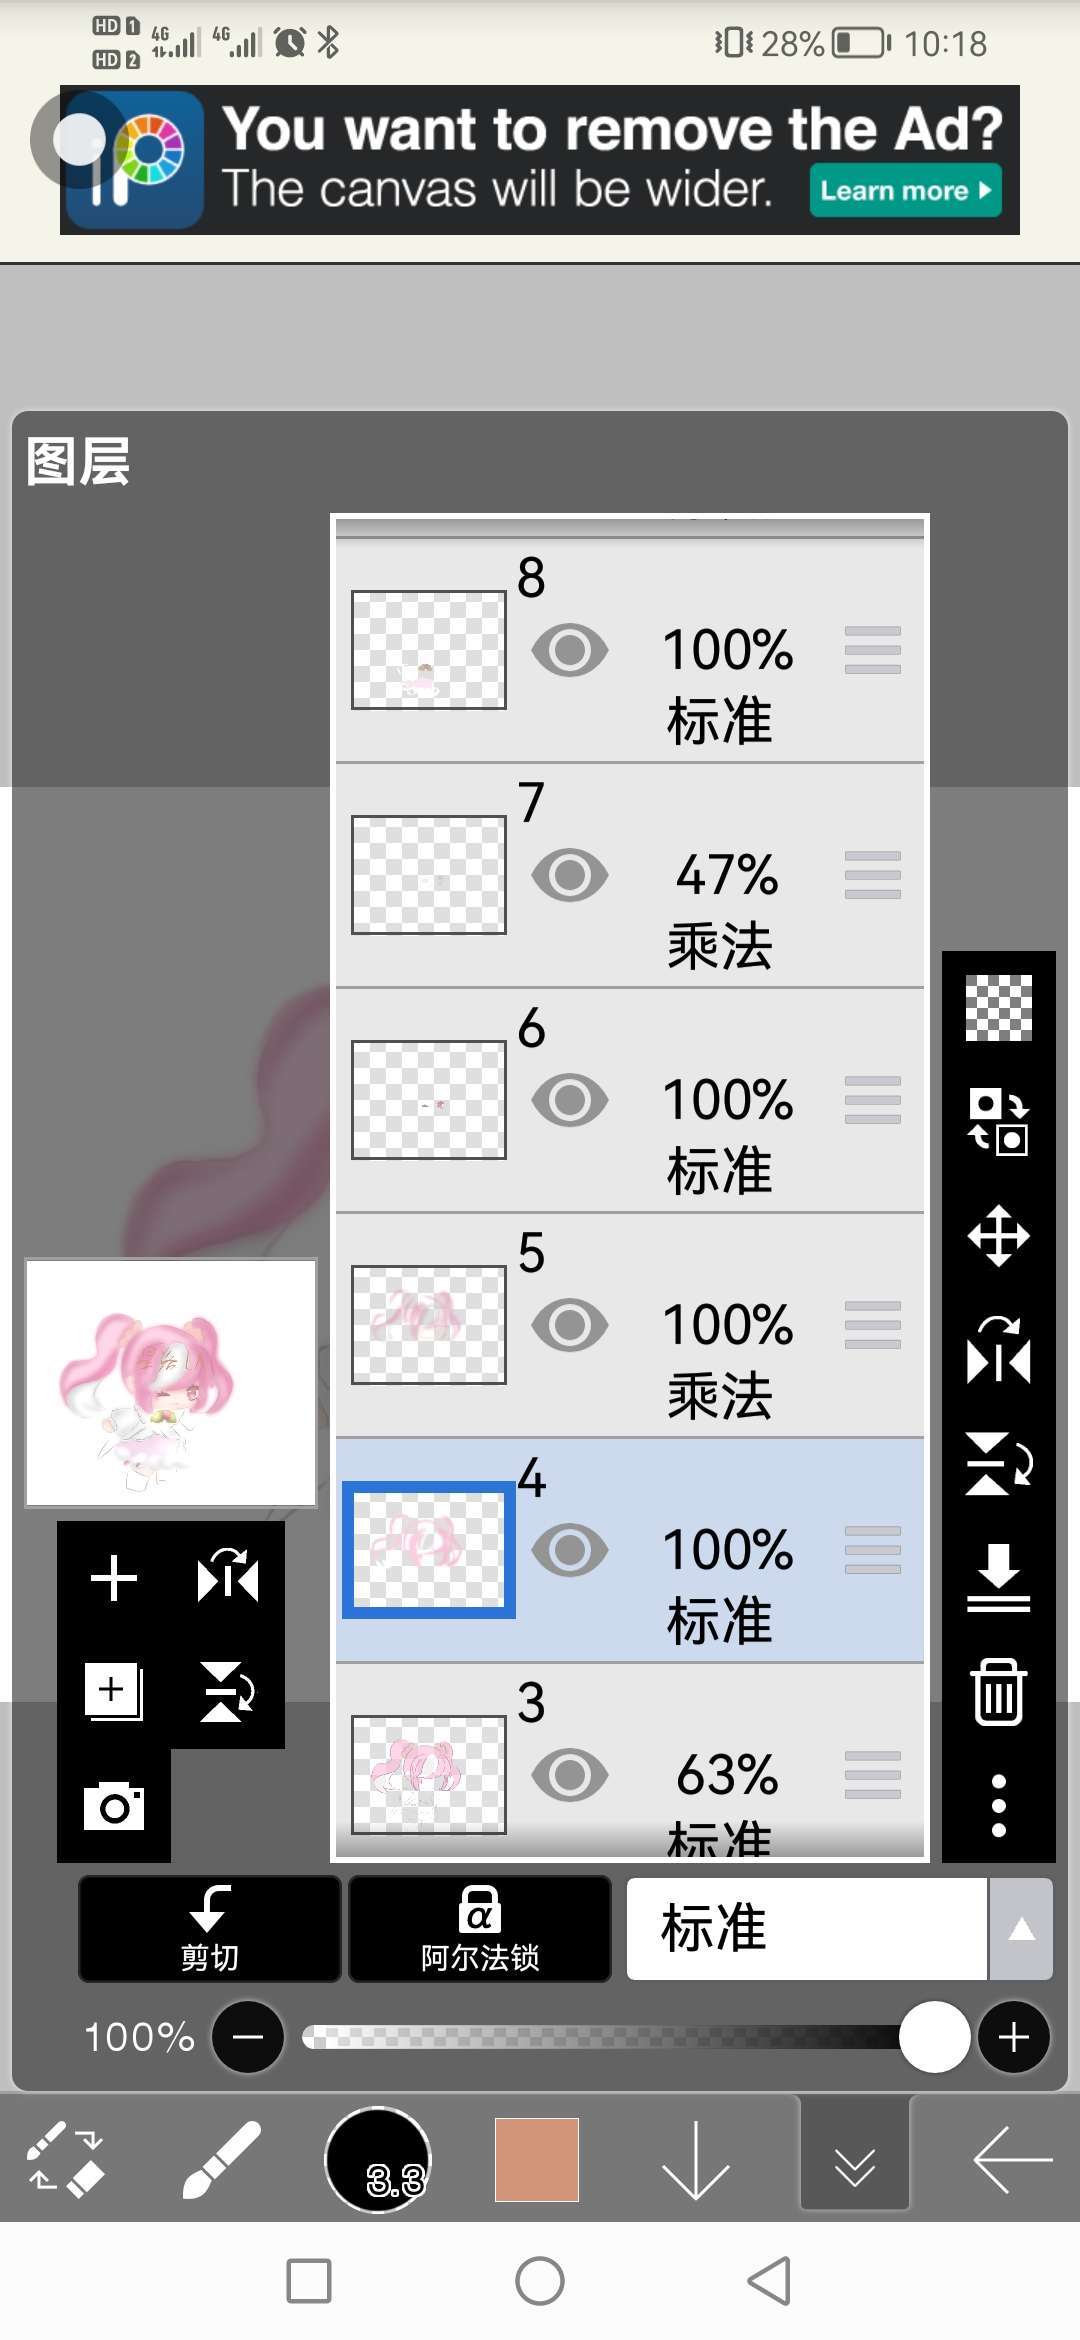Collapse panel with the double-chevron down button

pos(855,2160)
